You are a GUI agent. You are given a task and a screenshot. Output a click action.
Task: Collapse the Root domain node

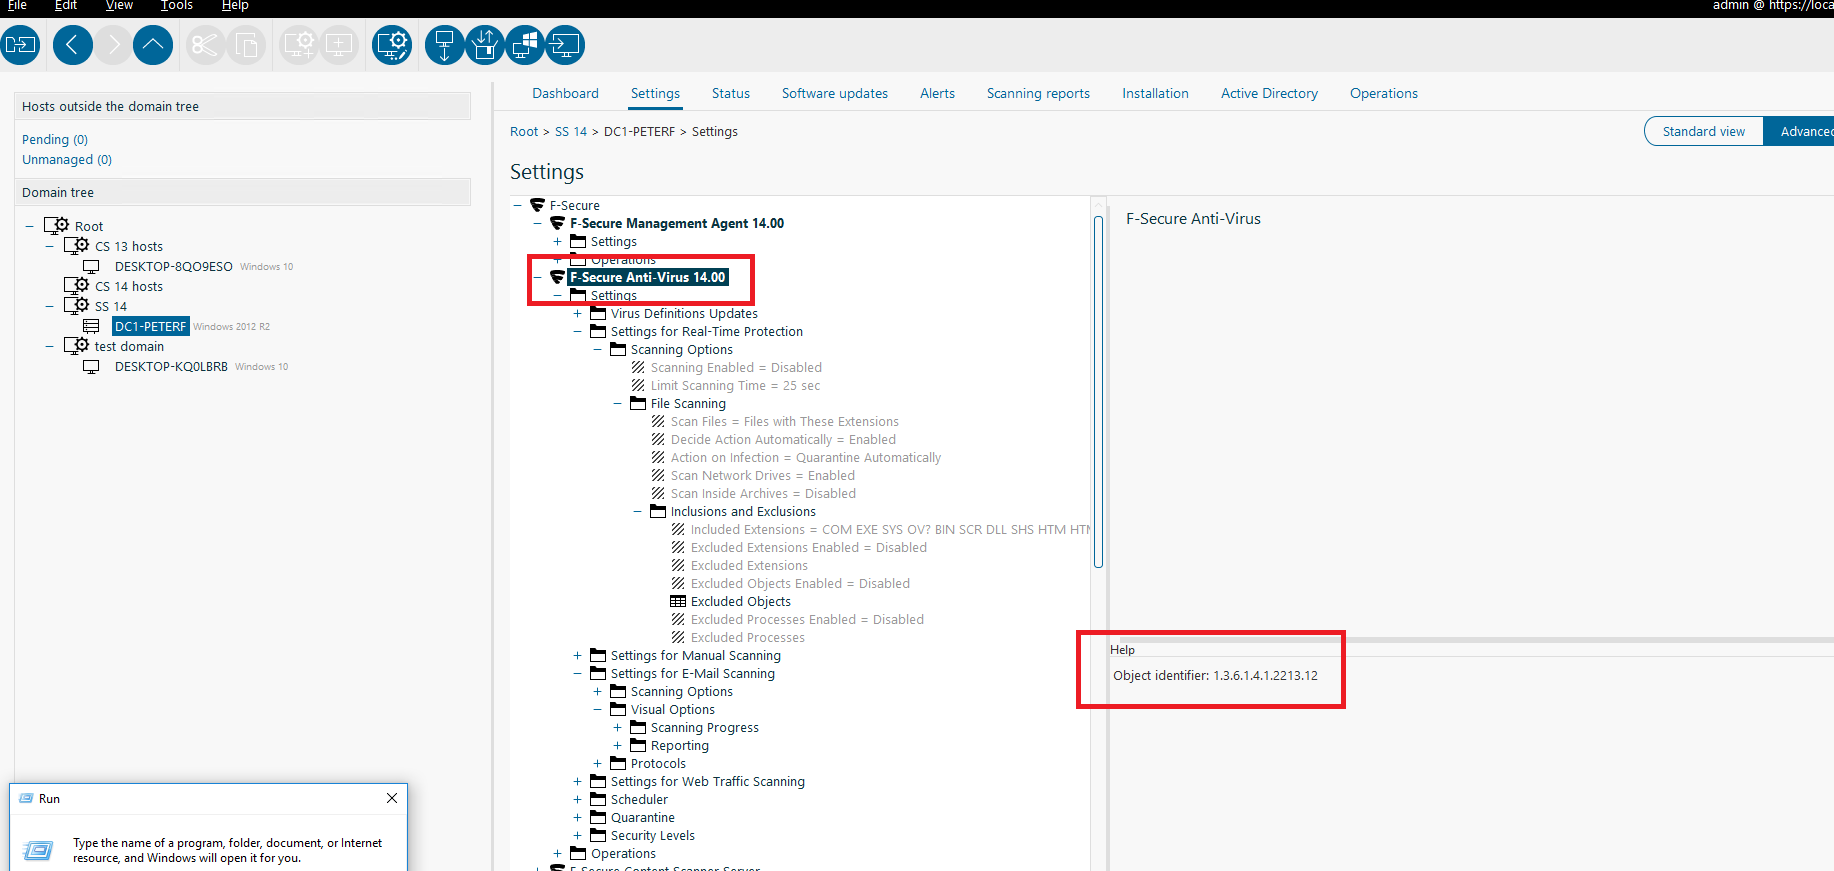tap(29, 226)
